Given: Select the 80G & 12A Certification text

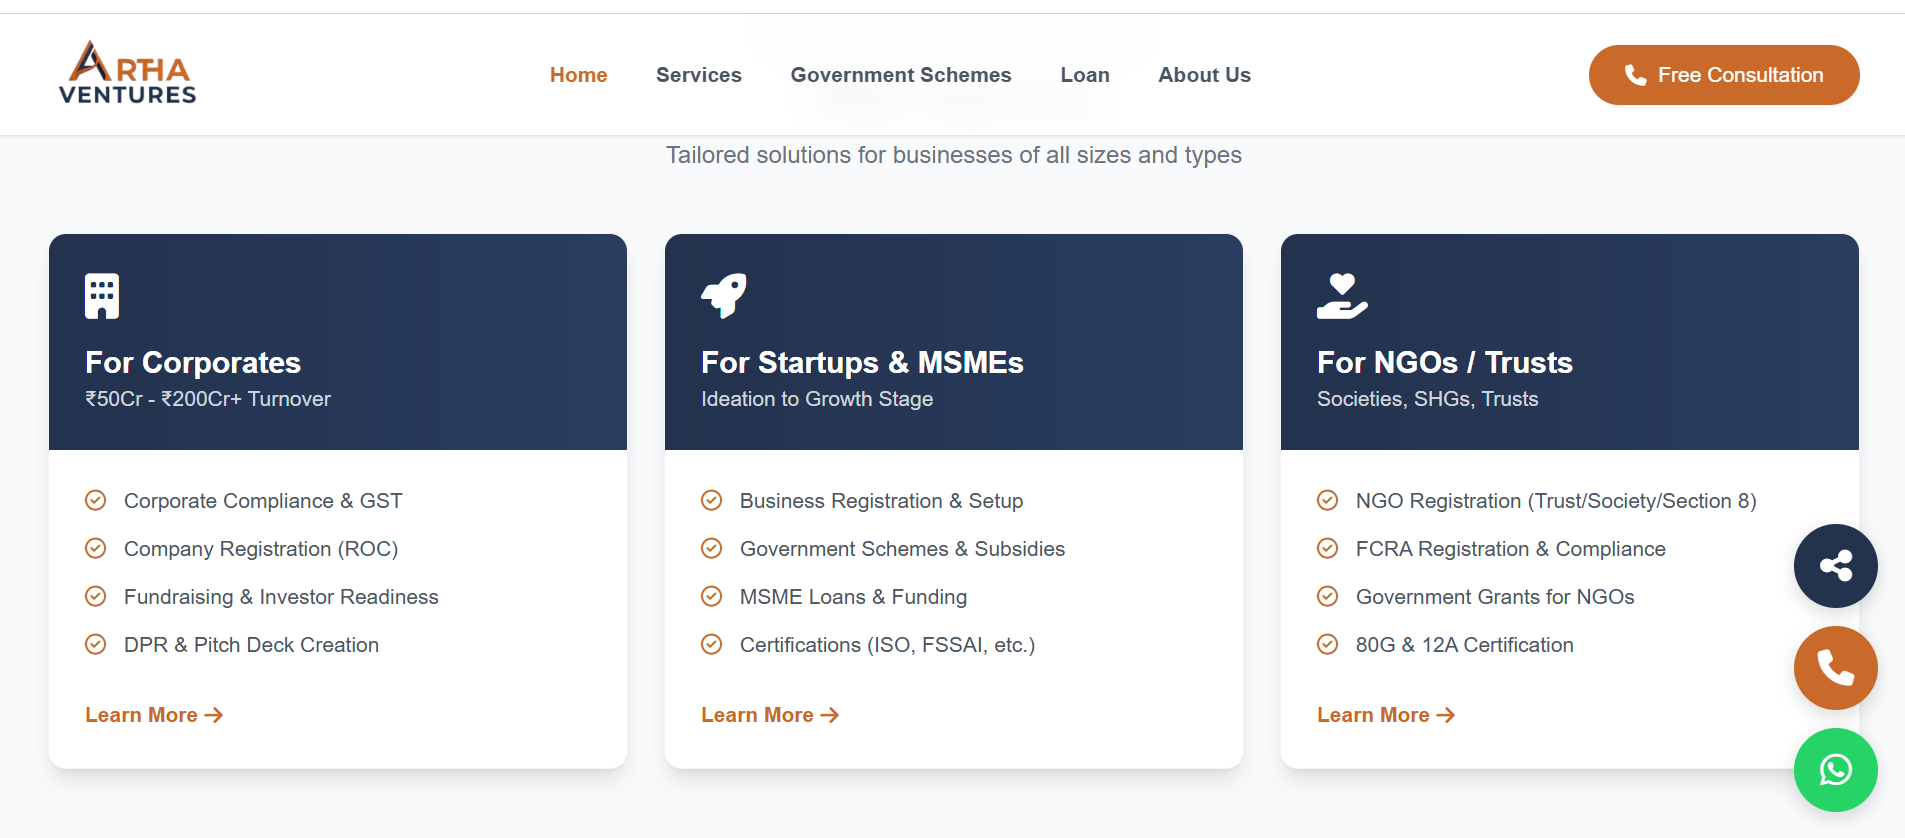Looking at the screenshot, I should [x=1464, y=645].
